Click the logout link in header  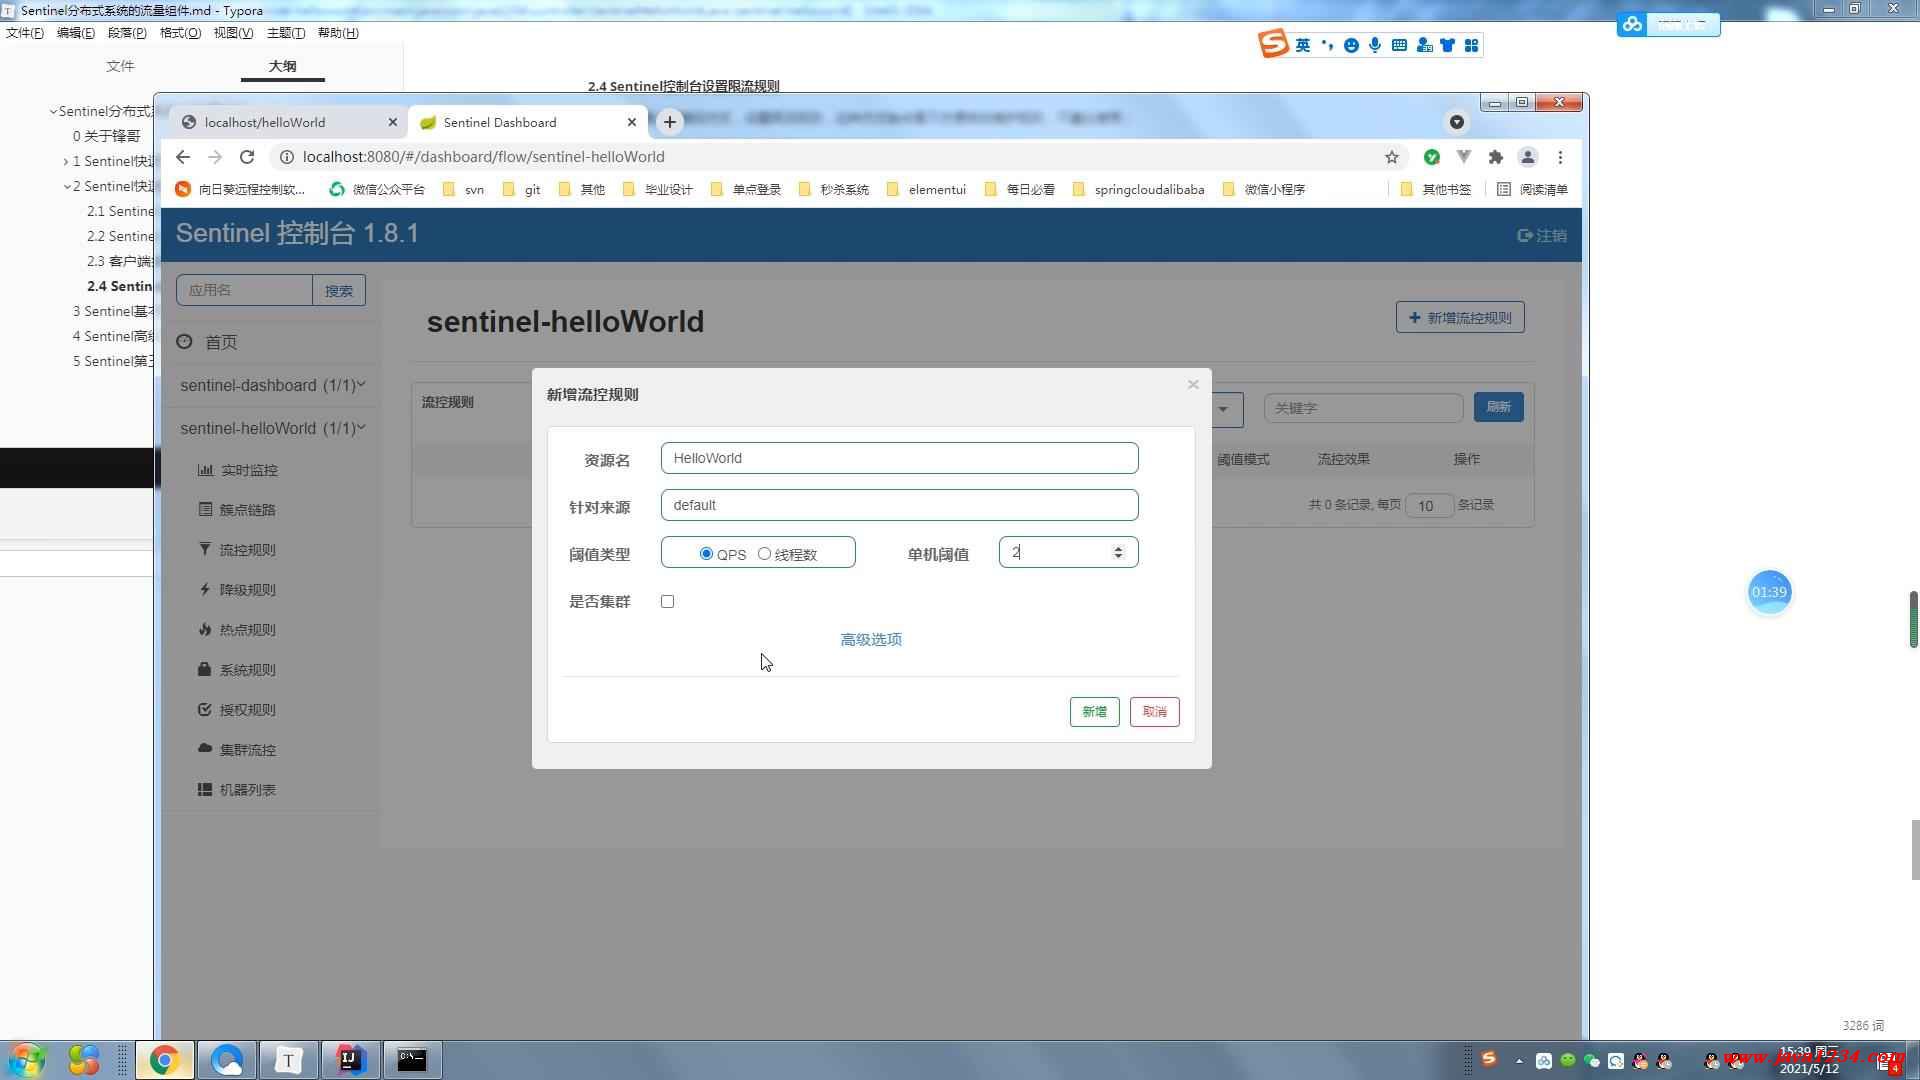(x=1542, y=236)
